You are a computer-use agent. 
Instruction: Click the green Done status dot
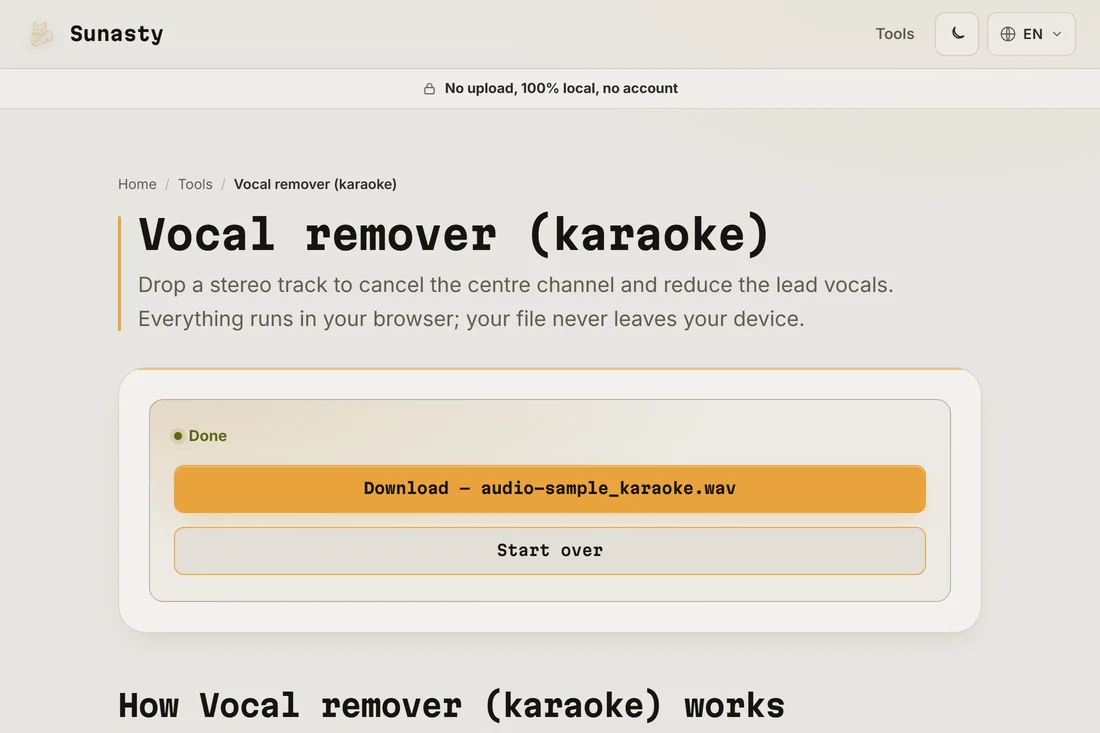click(x=178, y=436)
